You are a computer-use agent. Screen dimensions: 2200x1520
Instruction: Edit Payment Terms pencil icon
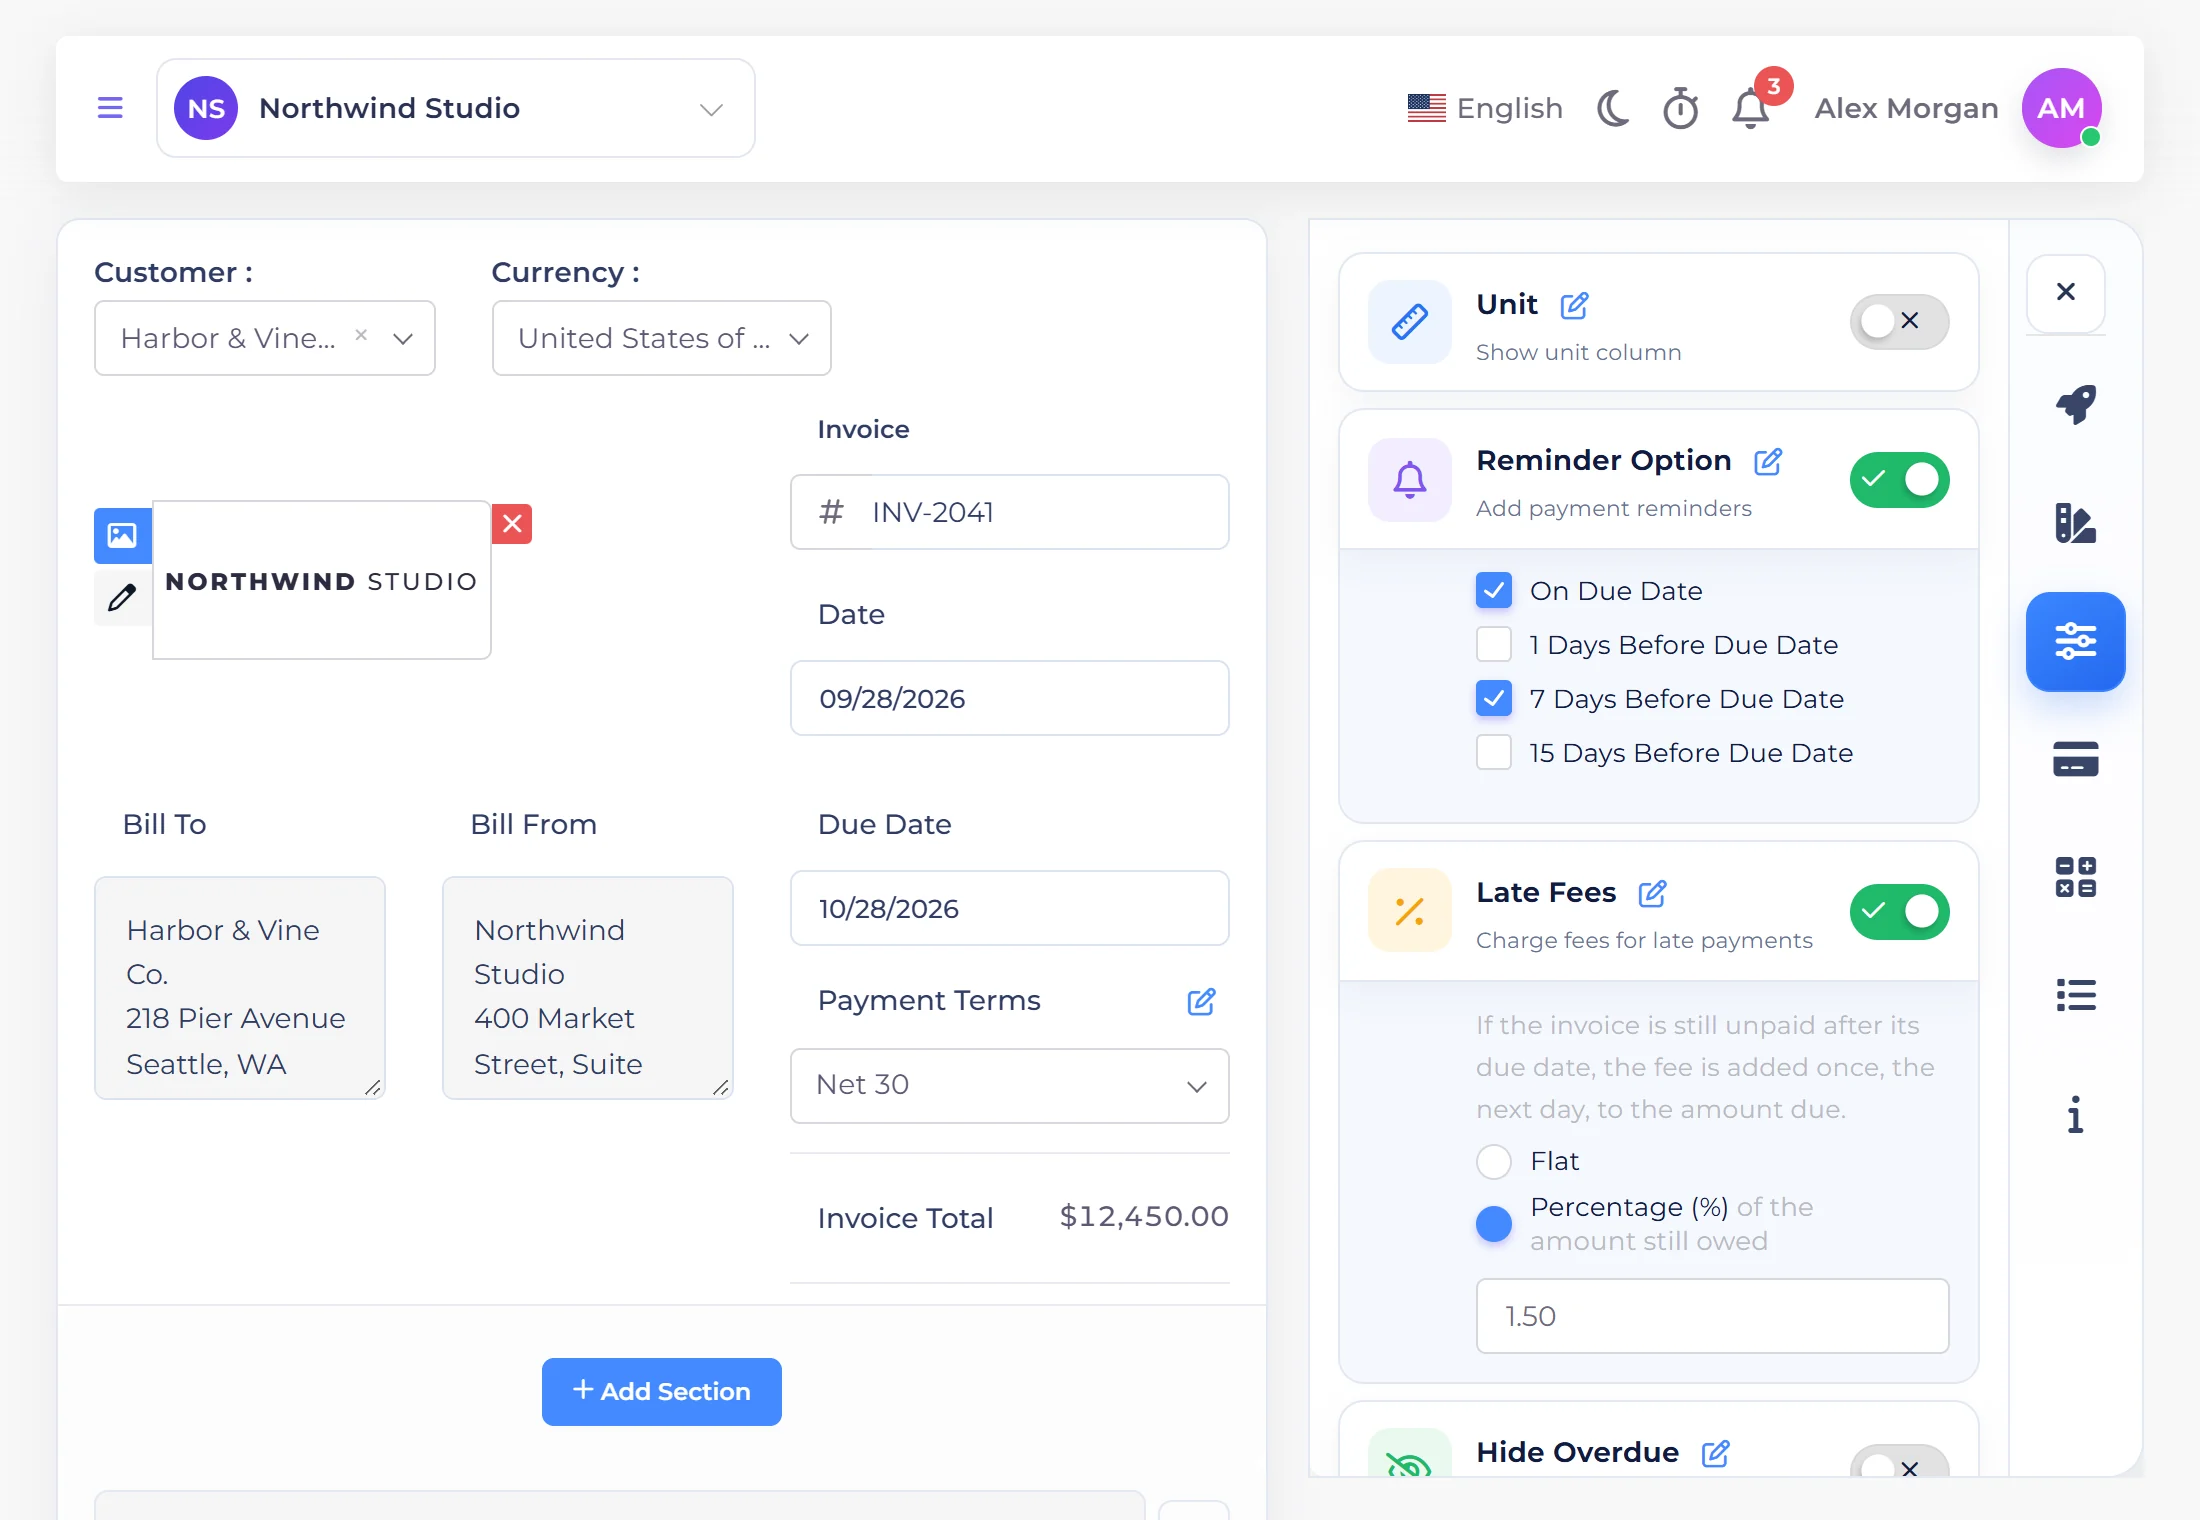1201,1001
